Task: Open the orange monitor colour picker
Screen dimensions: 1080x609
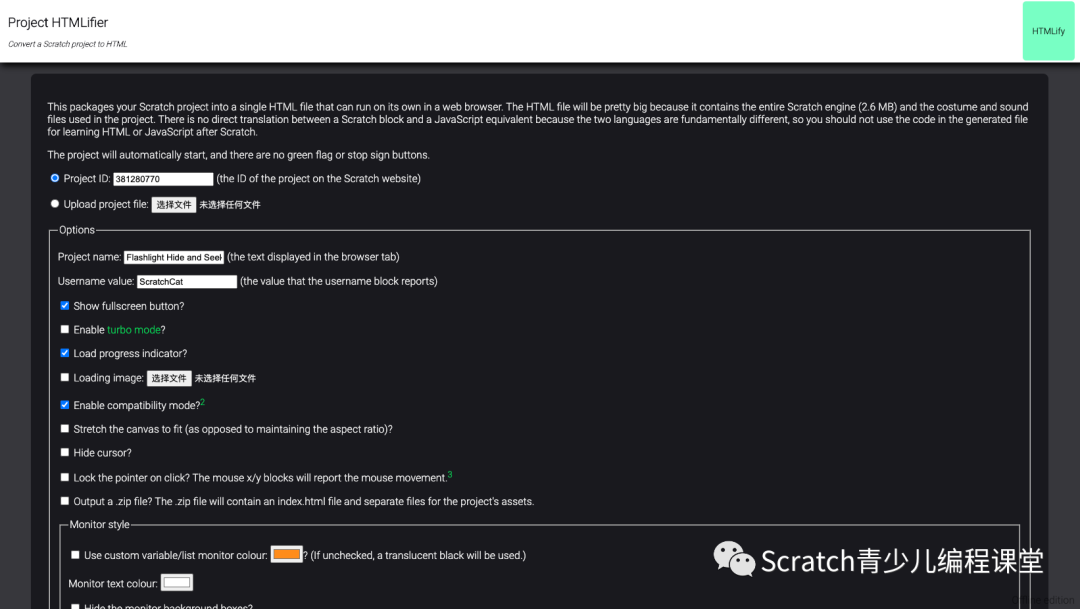Action: point(286,554)
